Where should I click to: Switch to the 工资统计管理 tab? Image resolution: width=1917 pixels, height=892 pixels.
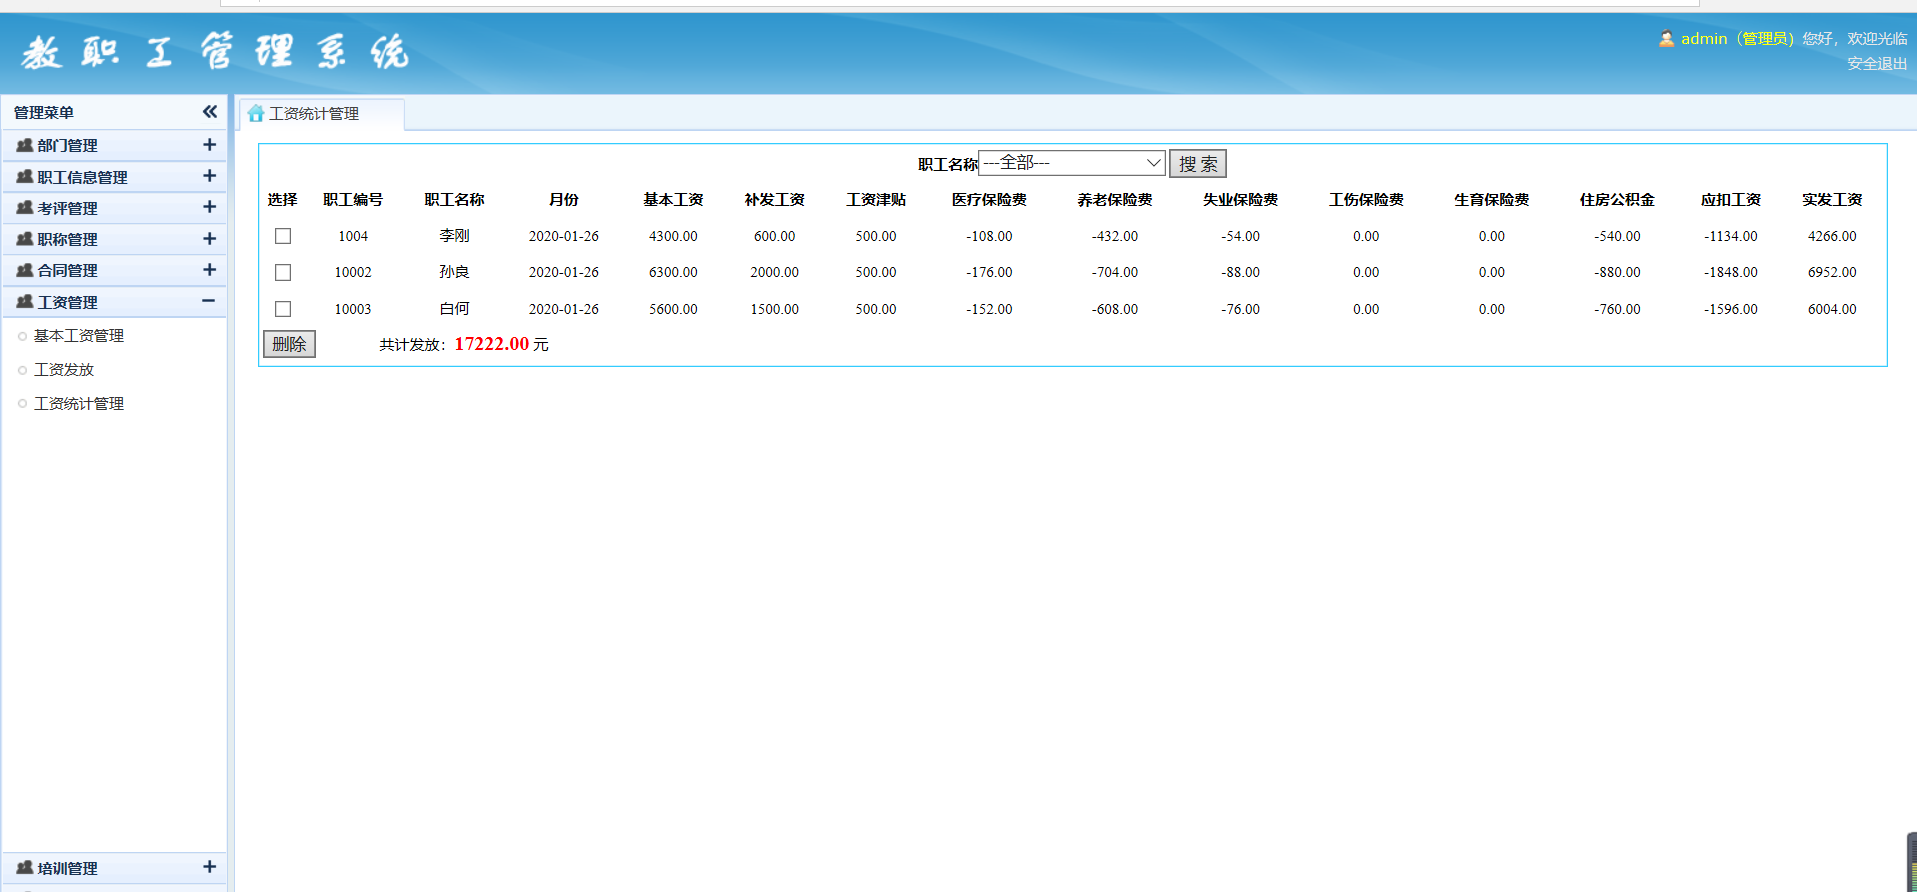[x=314, y=114]
